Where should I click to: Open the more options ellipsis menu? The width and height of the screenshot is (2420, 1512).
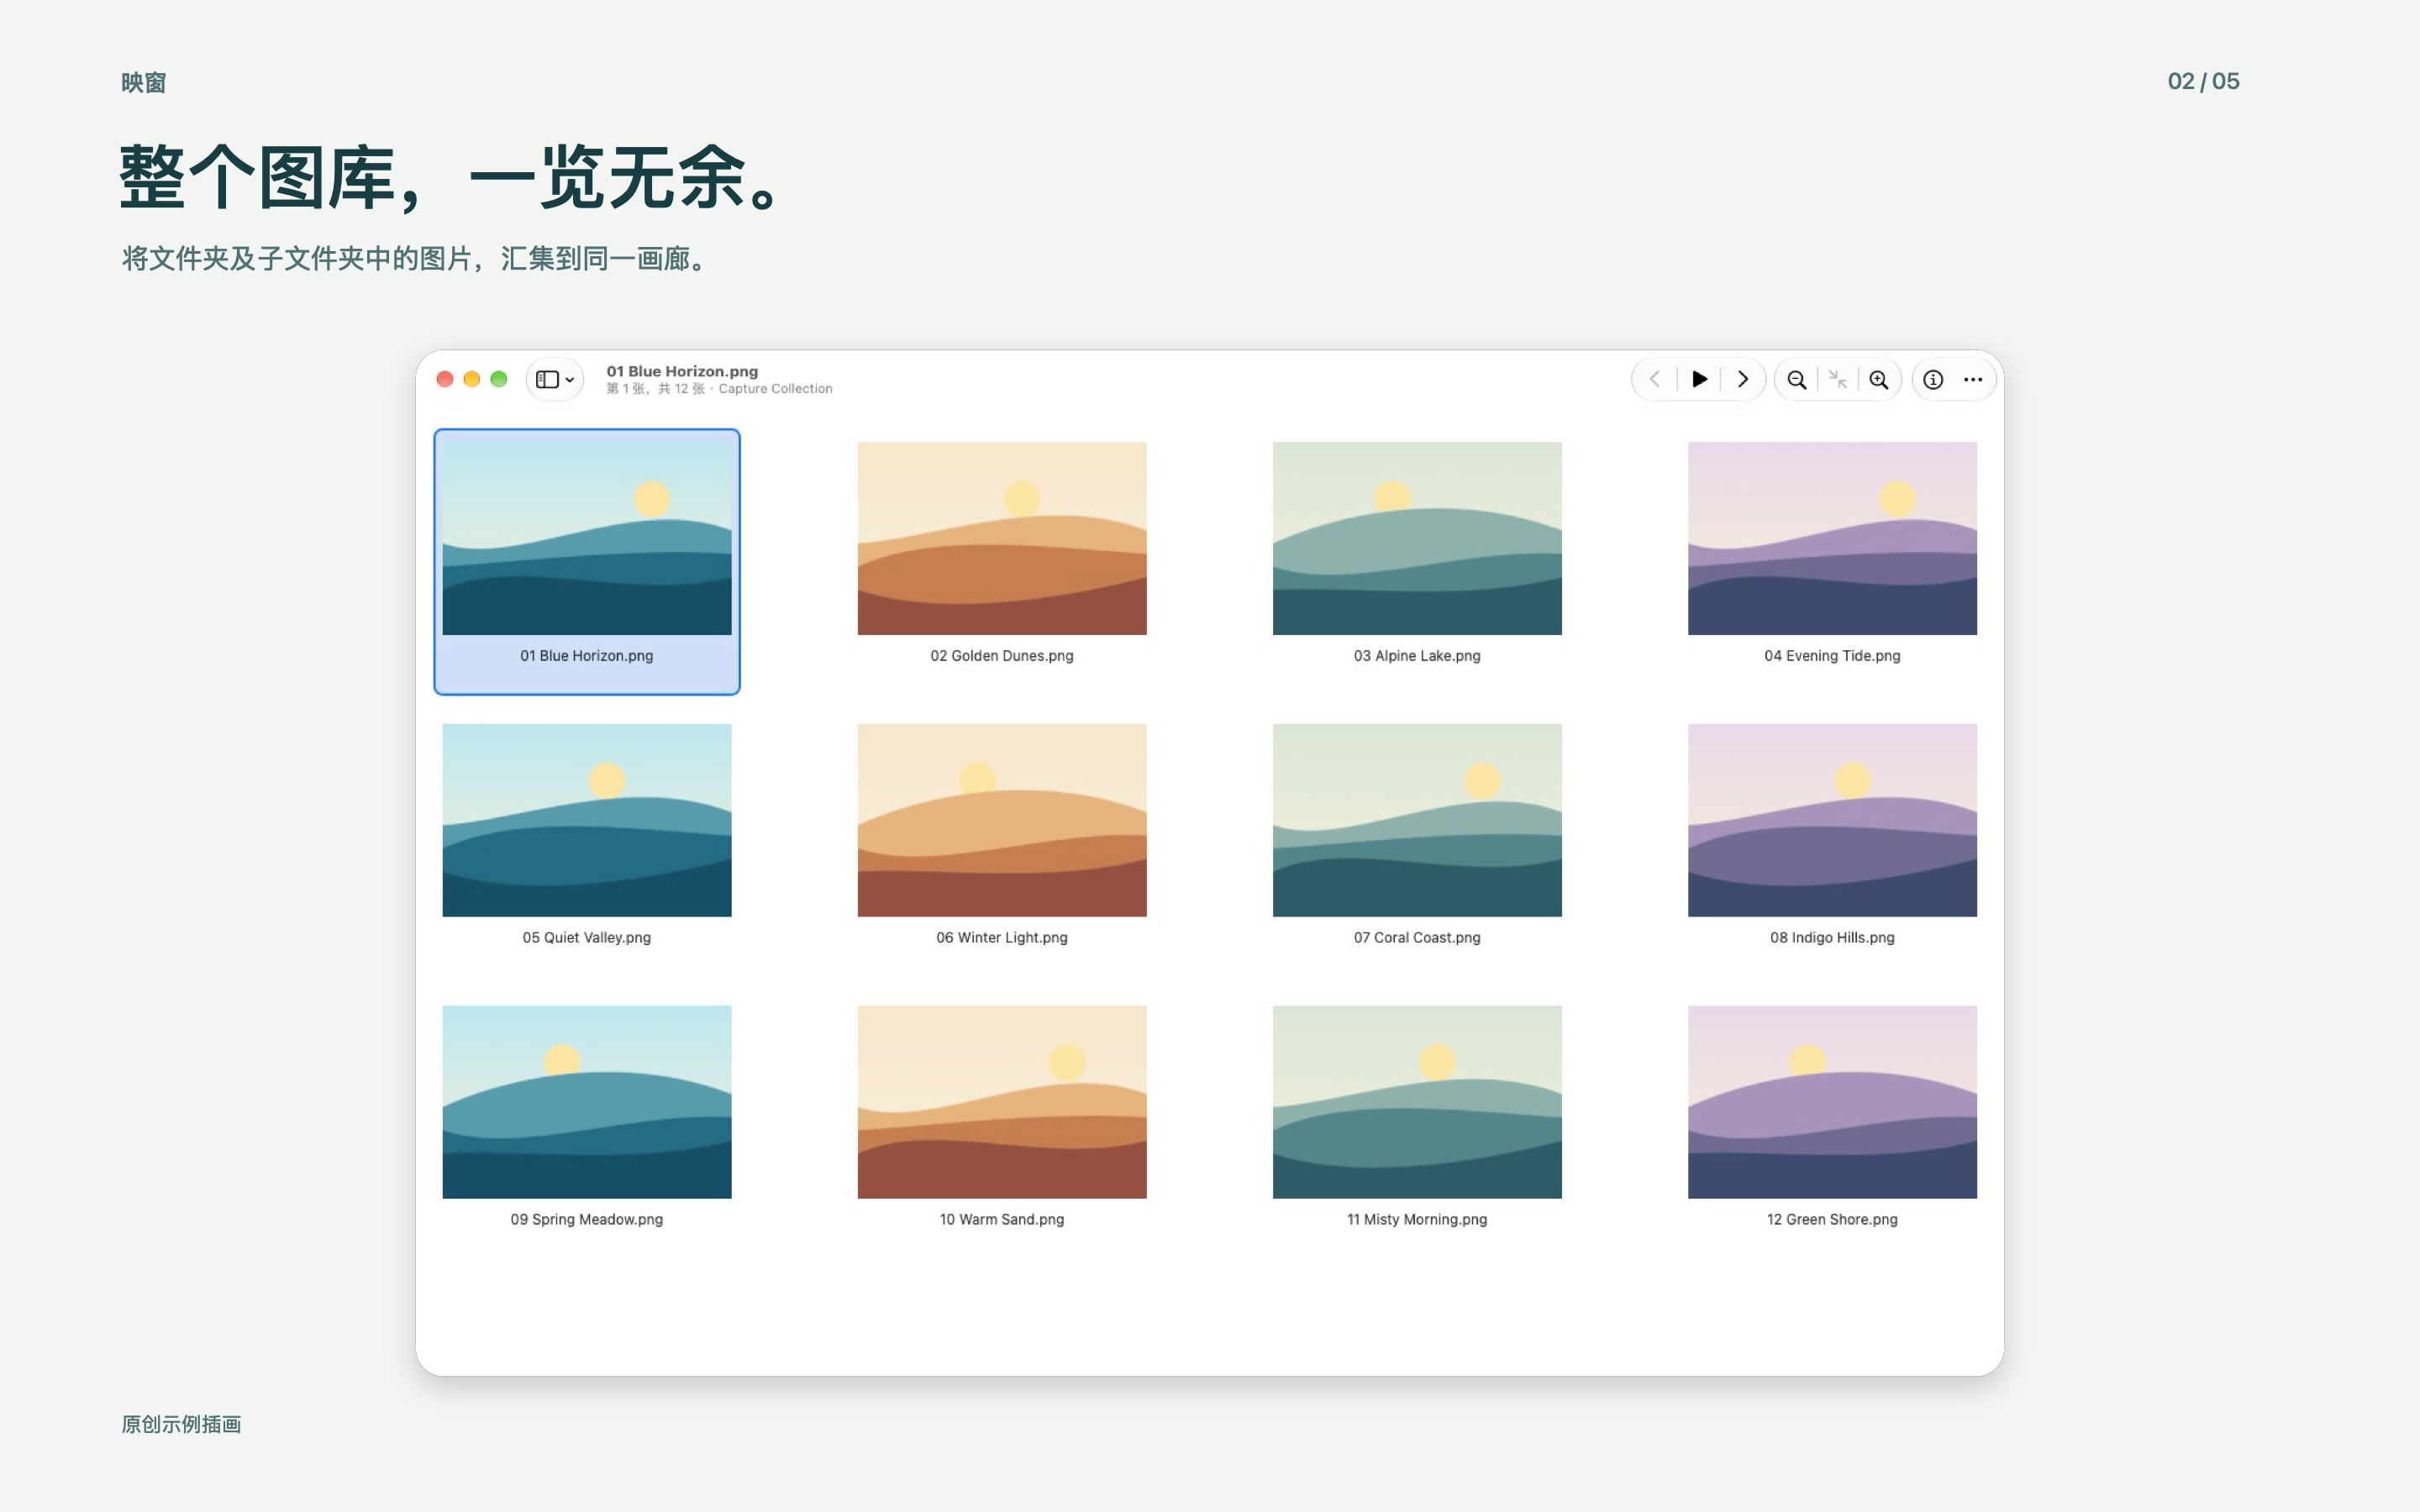(x=1973, y=380)
